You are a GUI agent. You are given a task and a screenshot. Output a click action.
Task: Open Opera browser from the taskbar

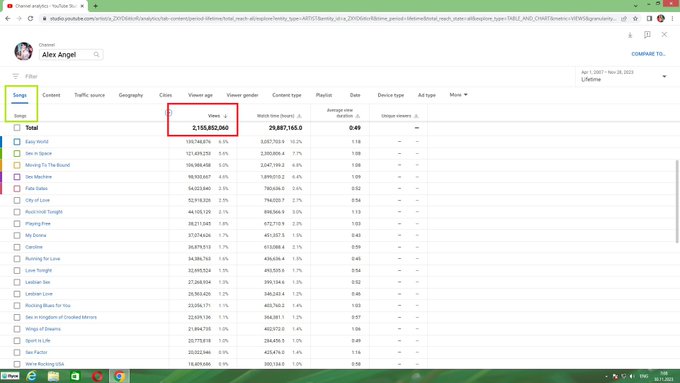(x=97, y=376)
